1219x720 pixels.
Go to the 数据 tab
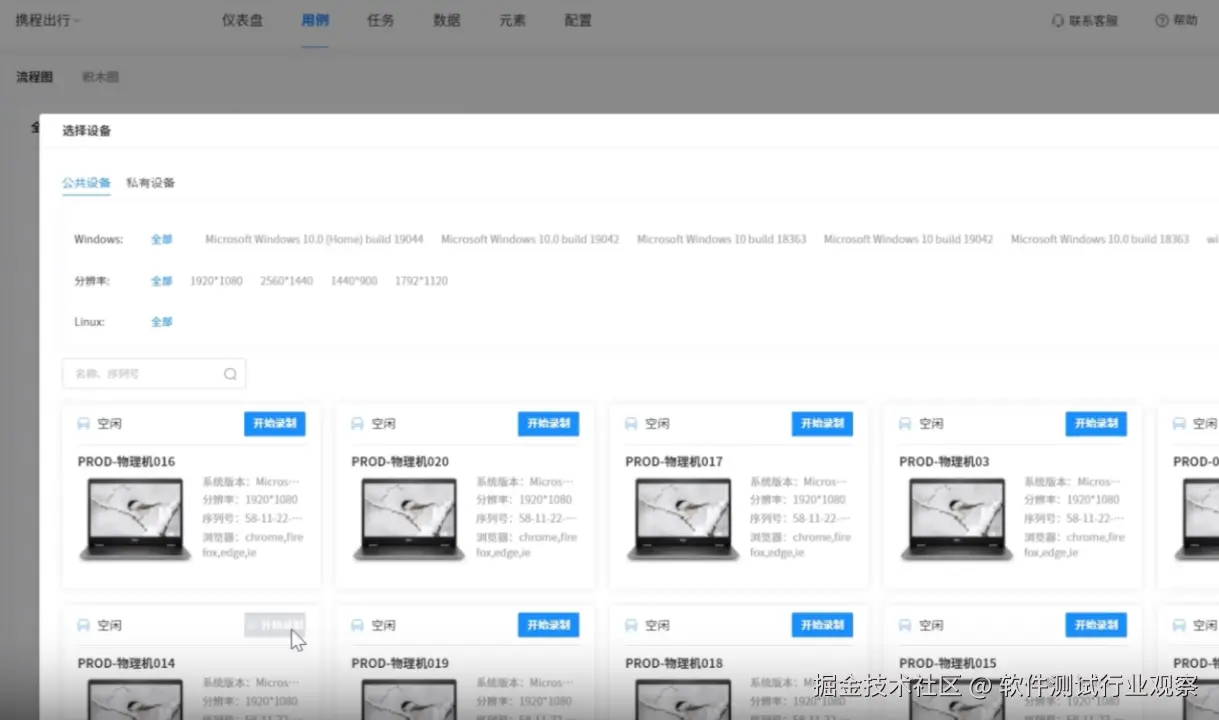pos(447,20)
